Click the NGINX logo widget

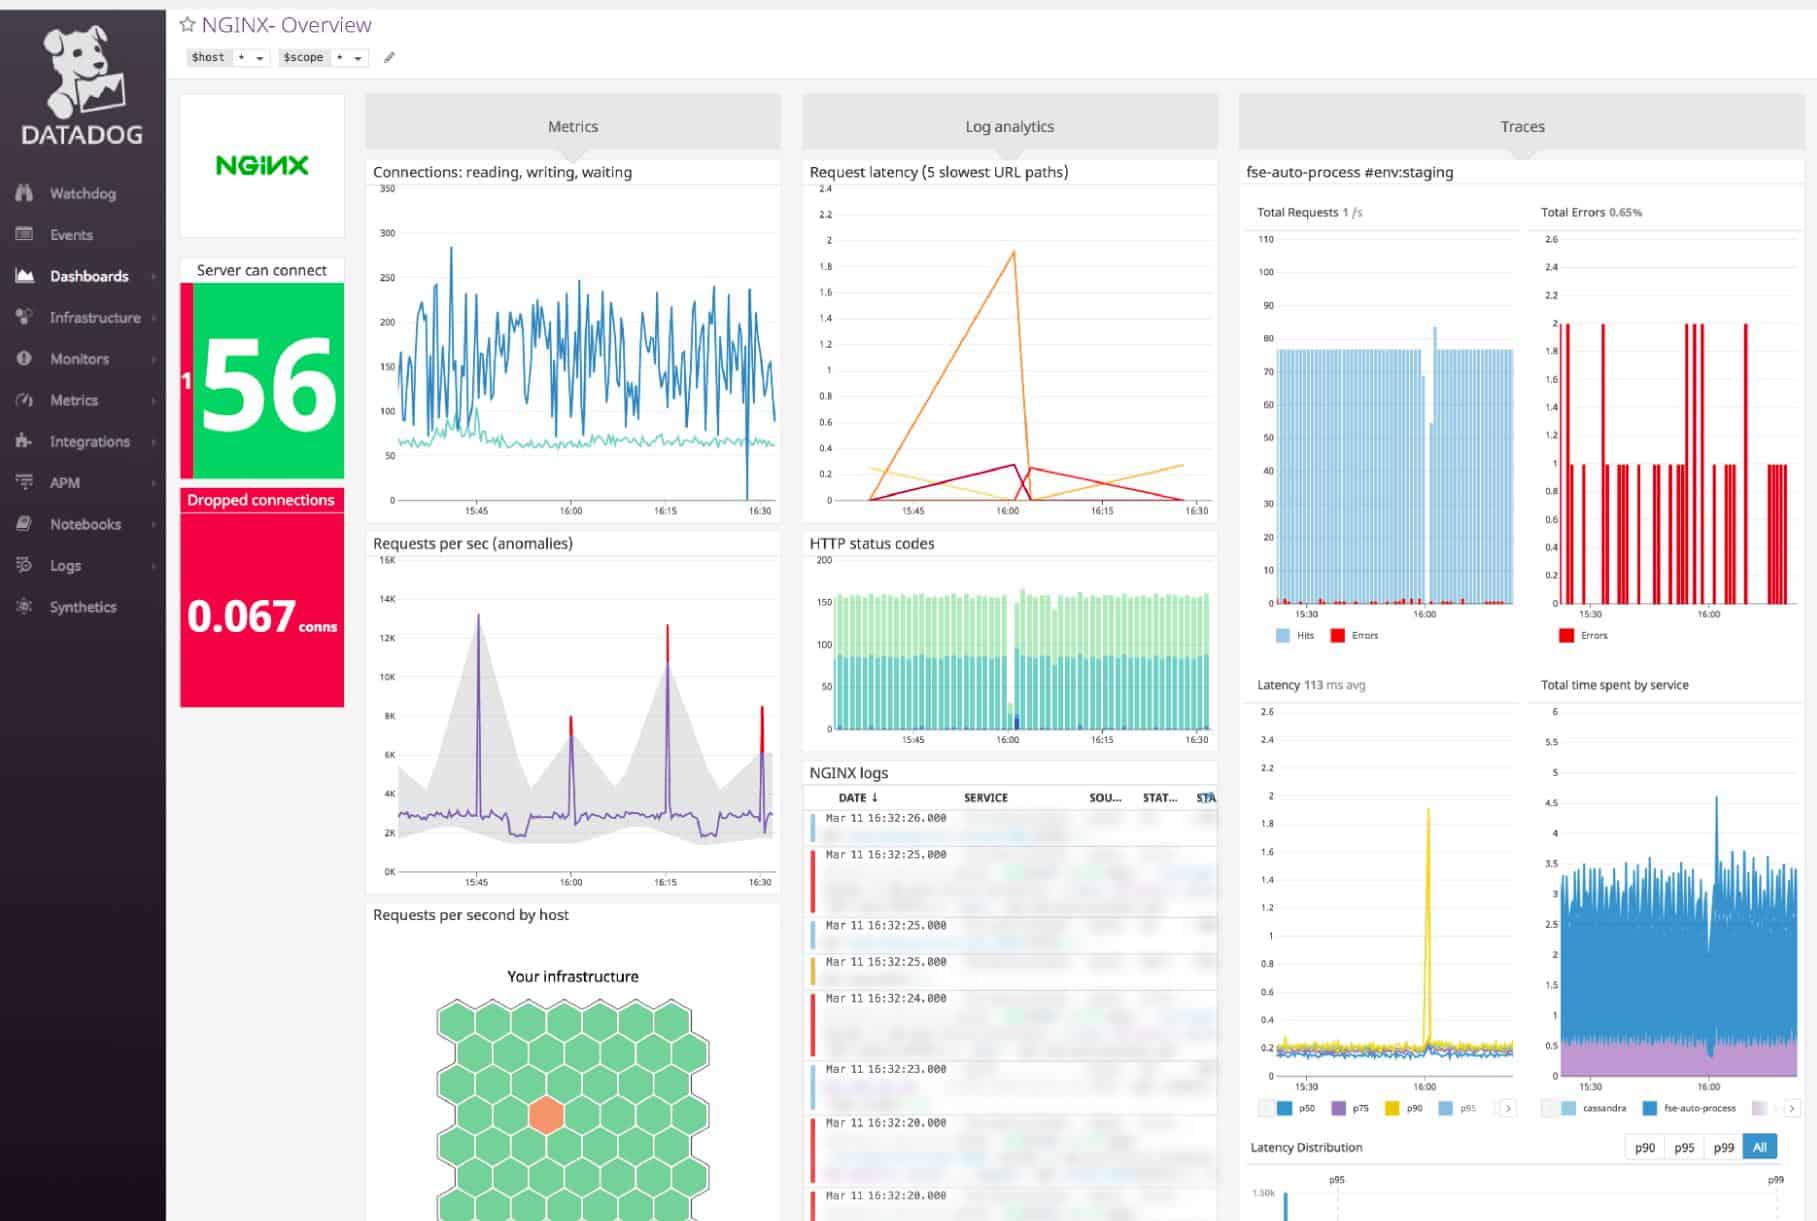pos(262,165)
